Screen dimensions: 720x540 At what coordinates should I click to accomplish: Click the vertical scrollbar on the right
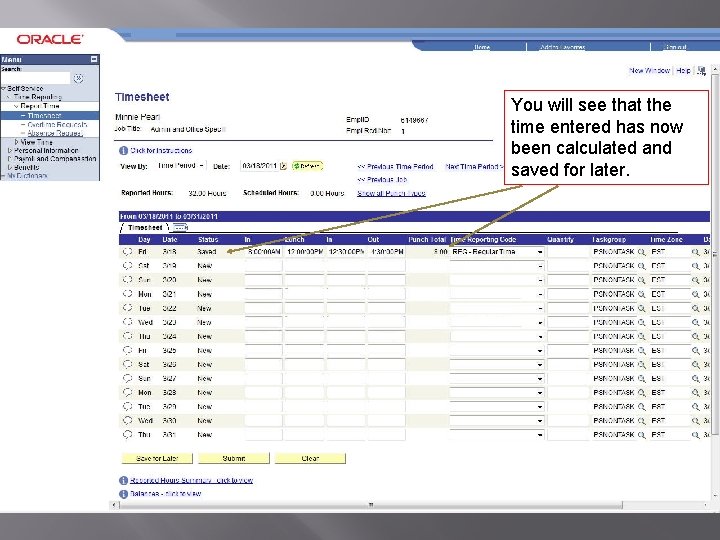pos(715,253)
